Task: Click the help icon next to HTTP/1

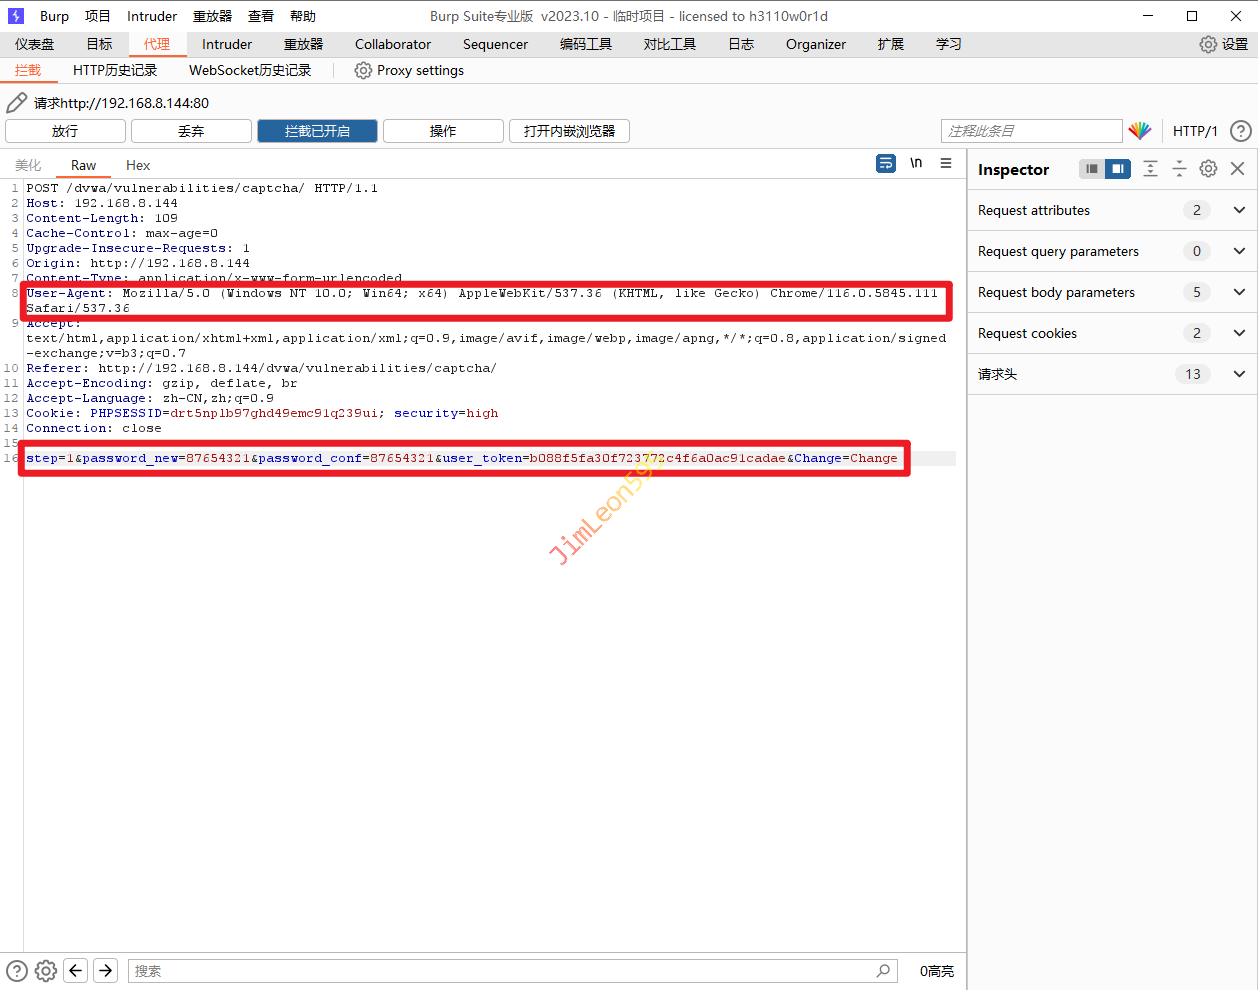Action: [x=1240, y=131]
